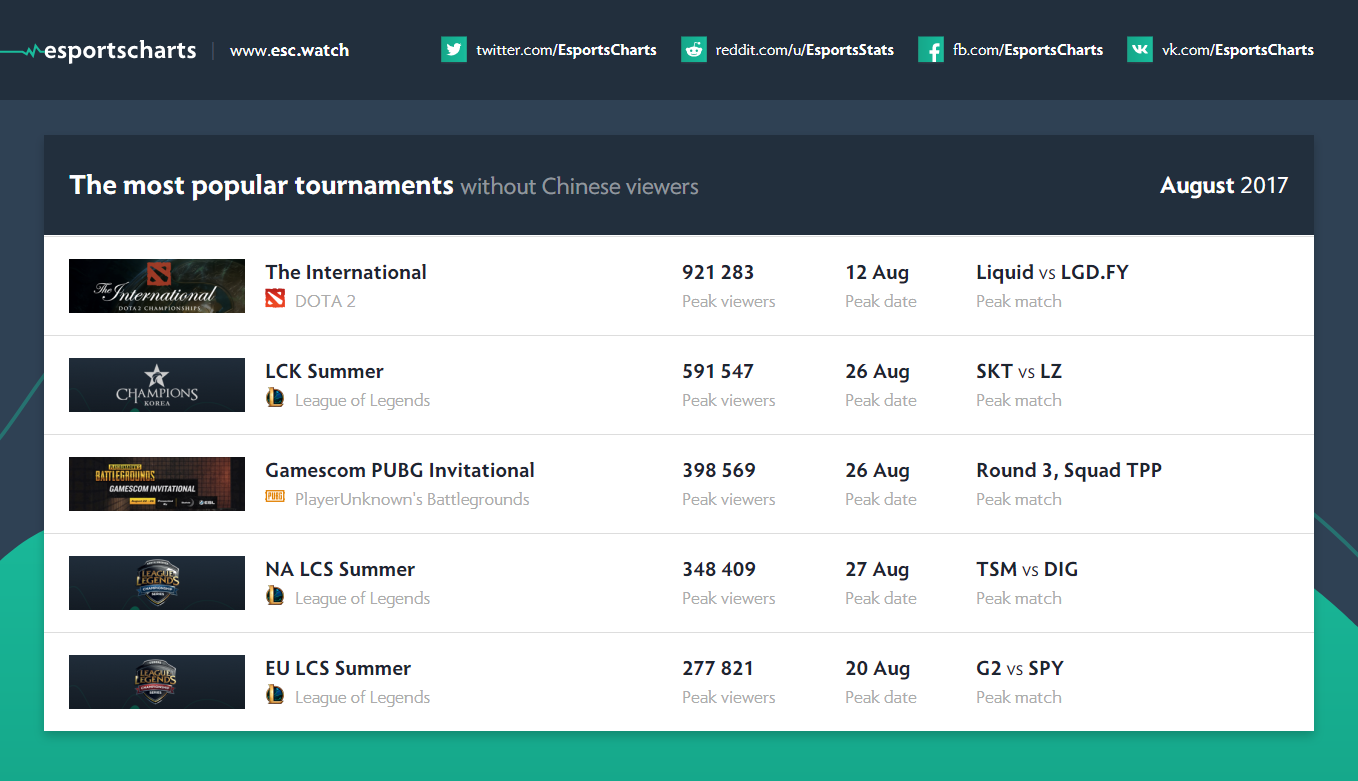The height and width of the screenshot is (781, 1358).
Task: Click the red DOTA 2 game icon
Action: pyautogui.click(x=275, y=299)
